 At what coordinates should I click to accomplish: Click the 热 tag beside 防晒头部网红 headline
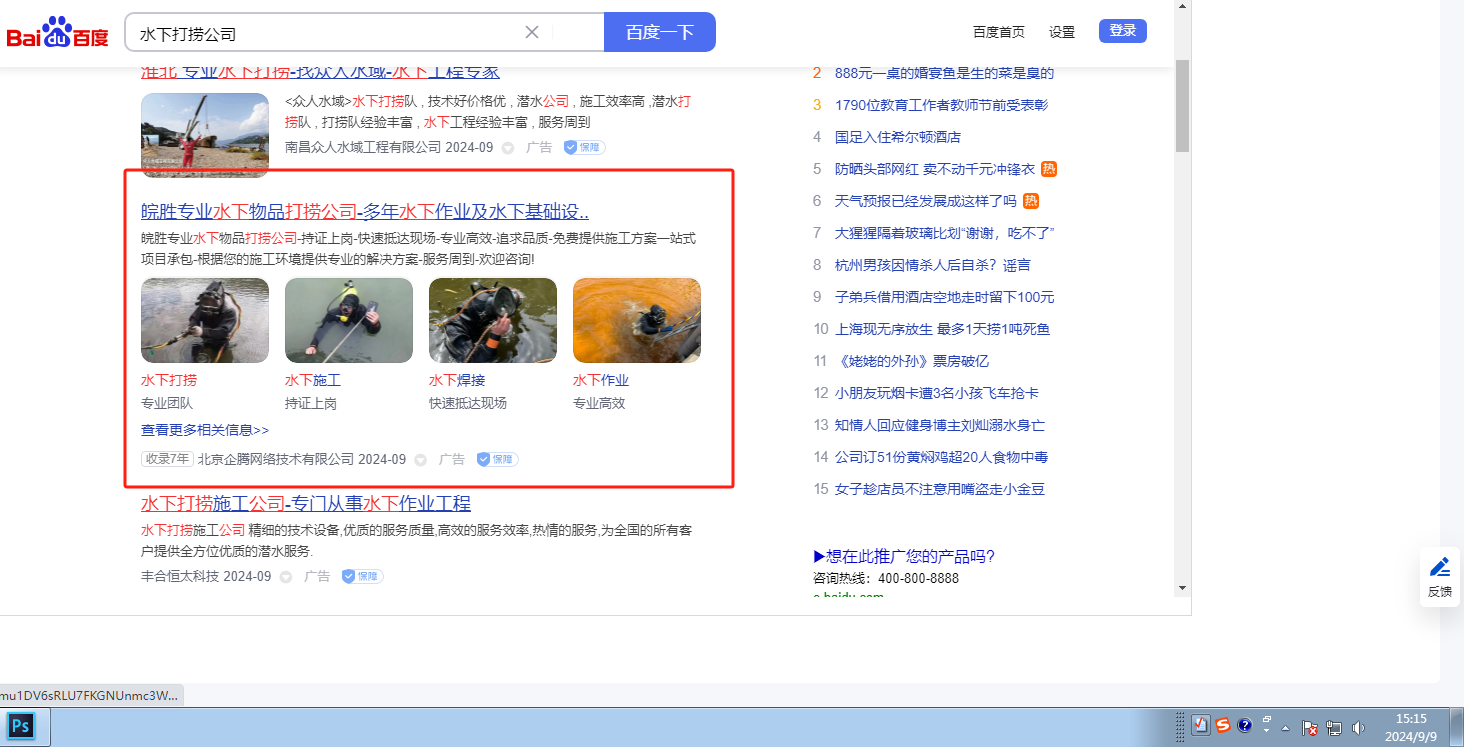tap(1049, 169)
